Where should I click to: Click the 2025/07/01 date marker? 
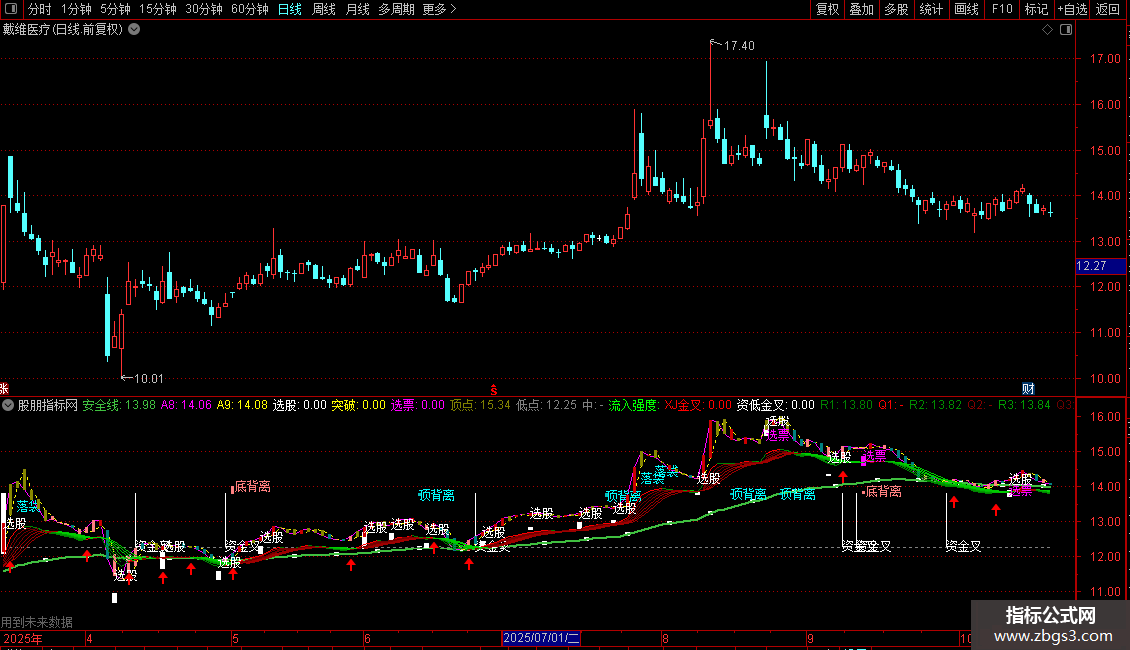(x=541, y=638)
